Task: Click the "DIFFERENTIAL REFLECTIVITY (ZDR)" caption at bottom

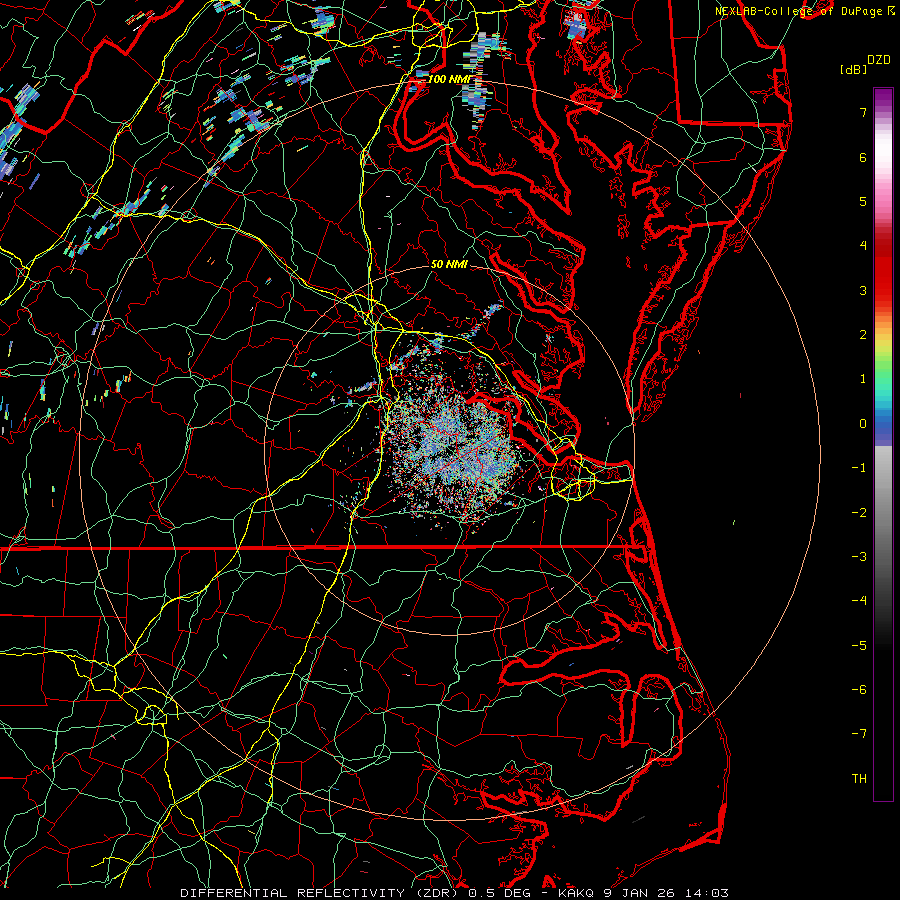Action: pyautogui.click(x=321, y=893)
